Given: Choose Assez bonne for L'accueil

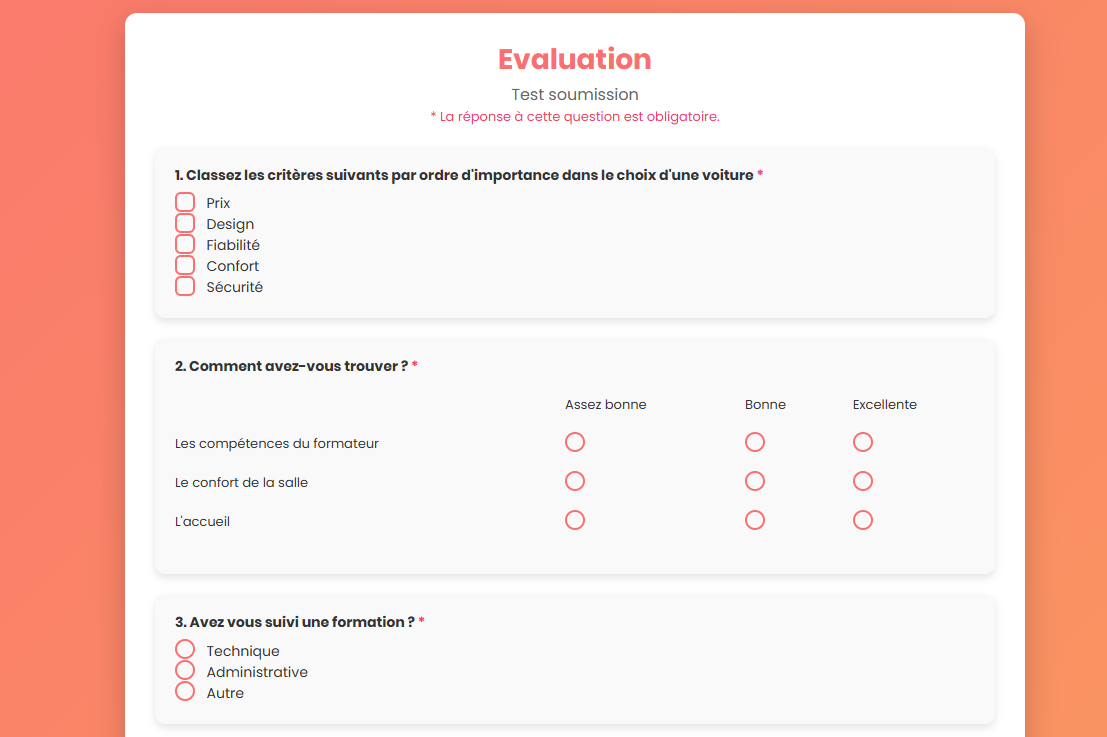Looking at the screenshot, I should pos(575,520).
